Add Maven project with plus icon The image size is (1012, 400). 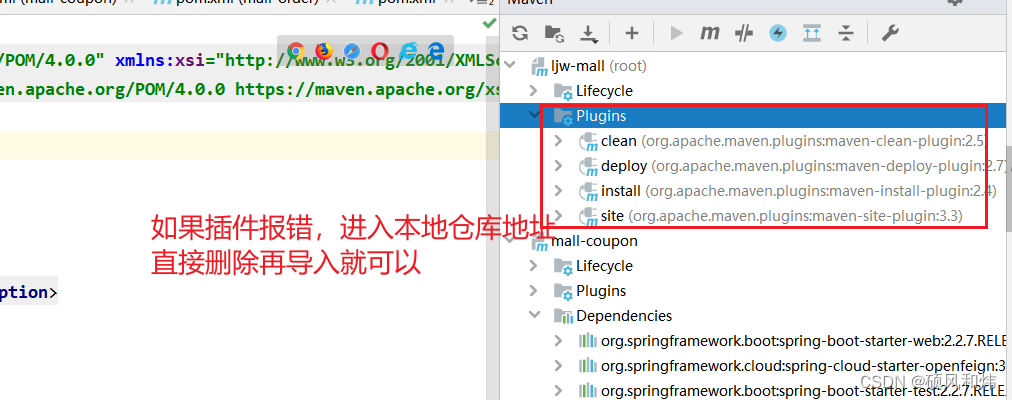pyautogui.click(x=631, y=33)
